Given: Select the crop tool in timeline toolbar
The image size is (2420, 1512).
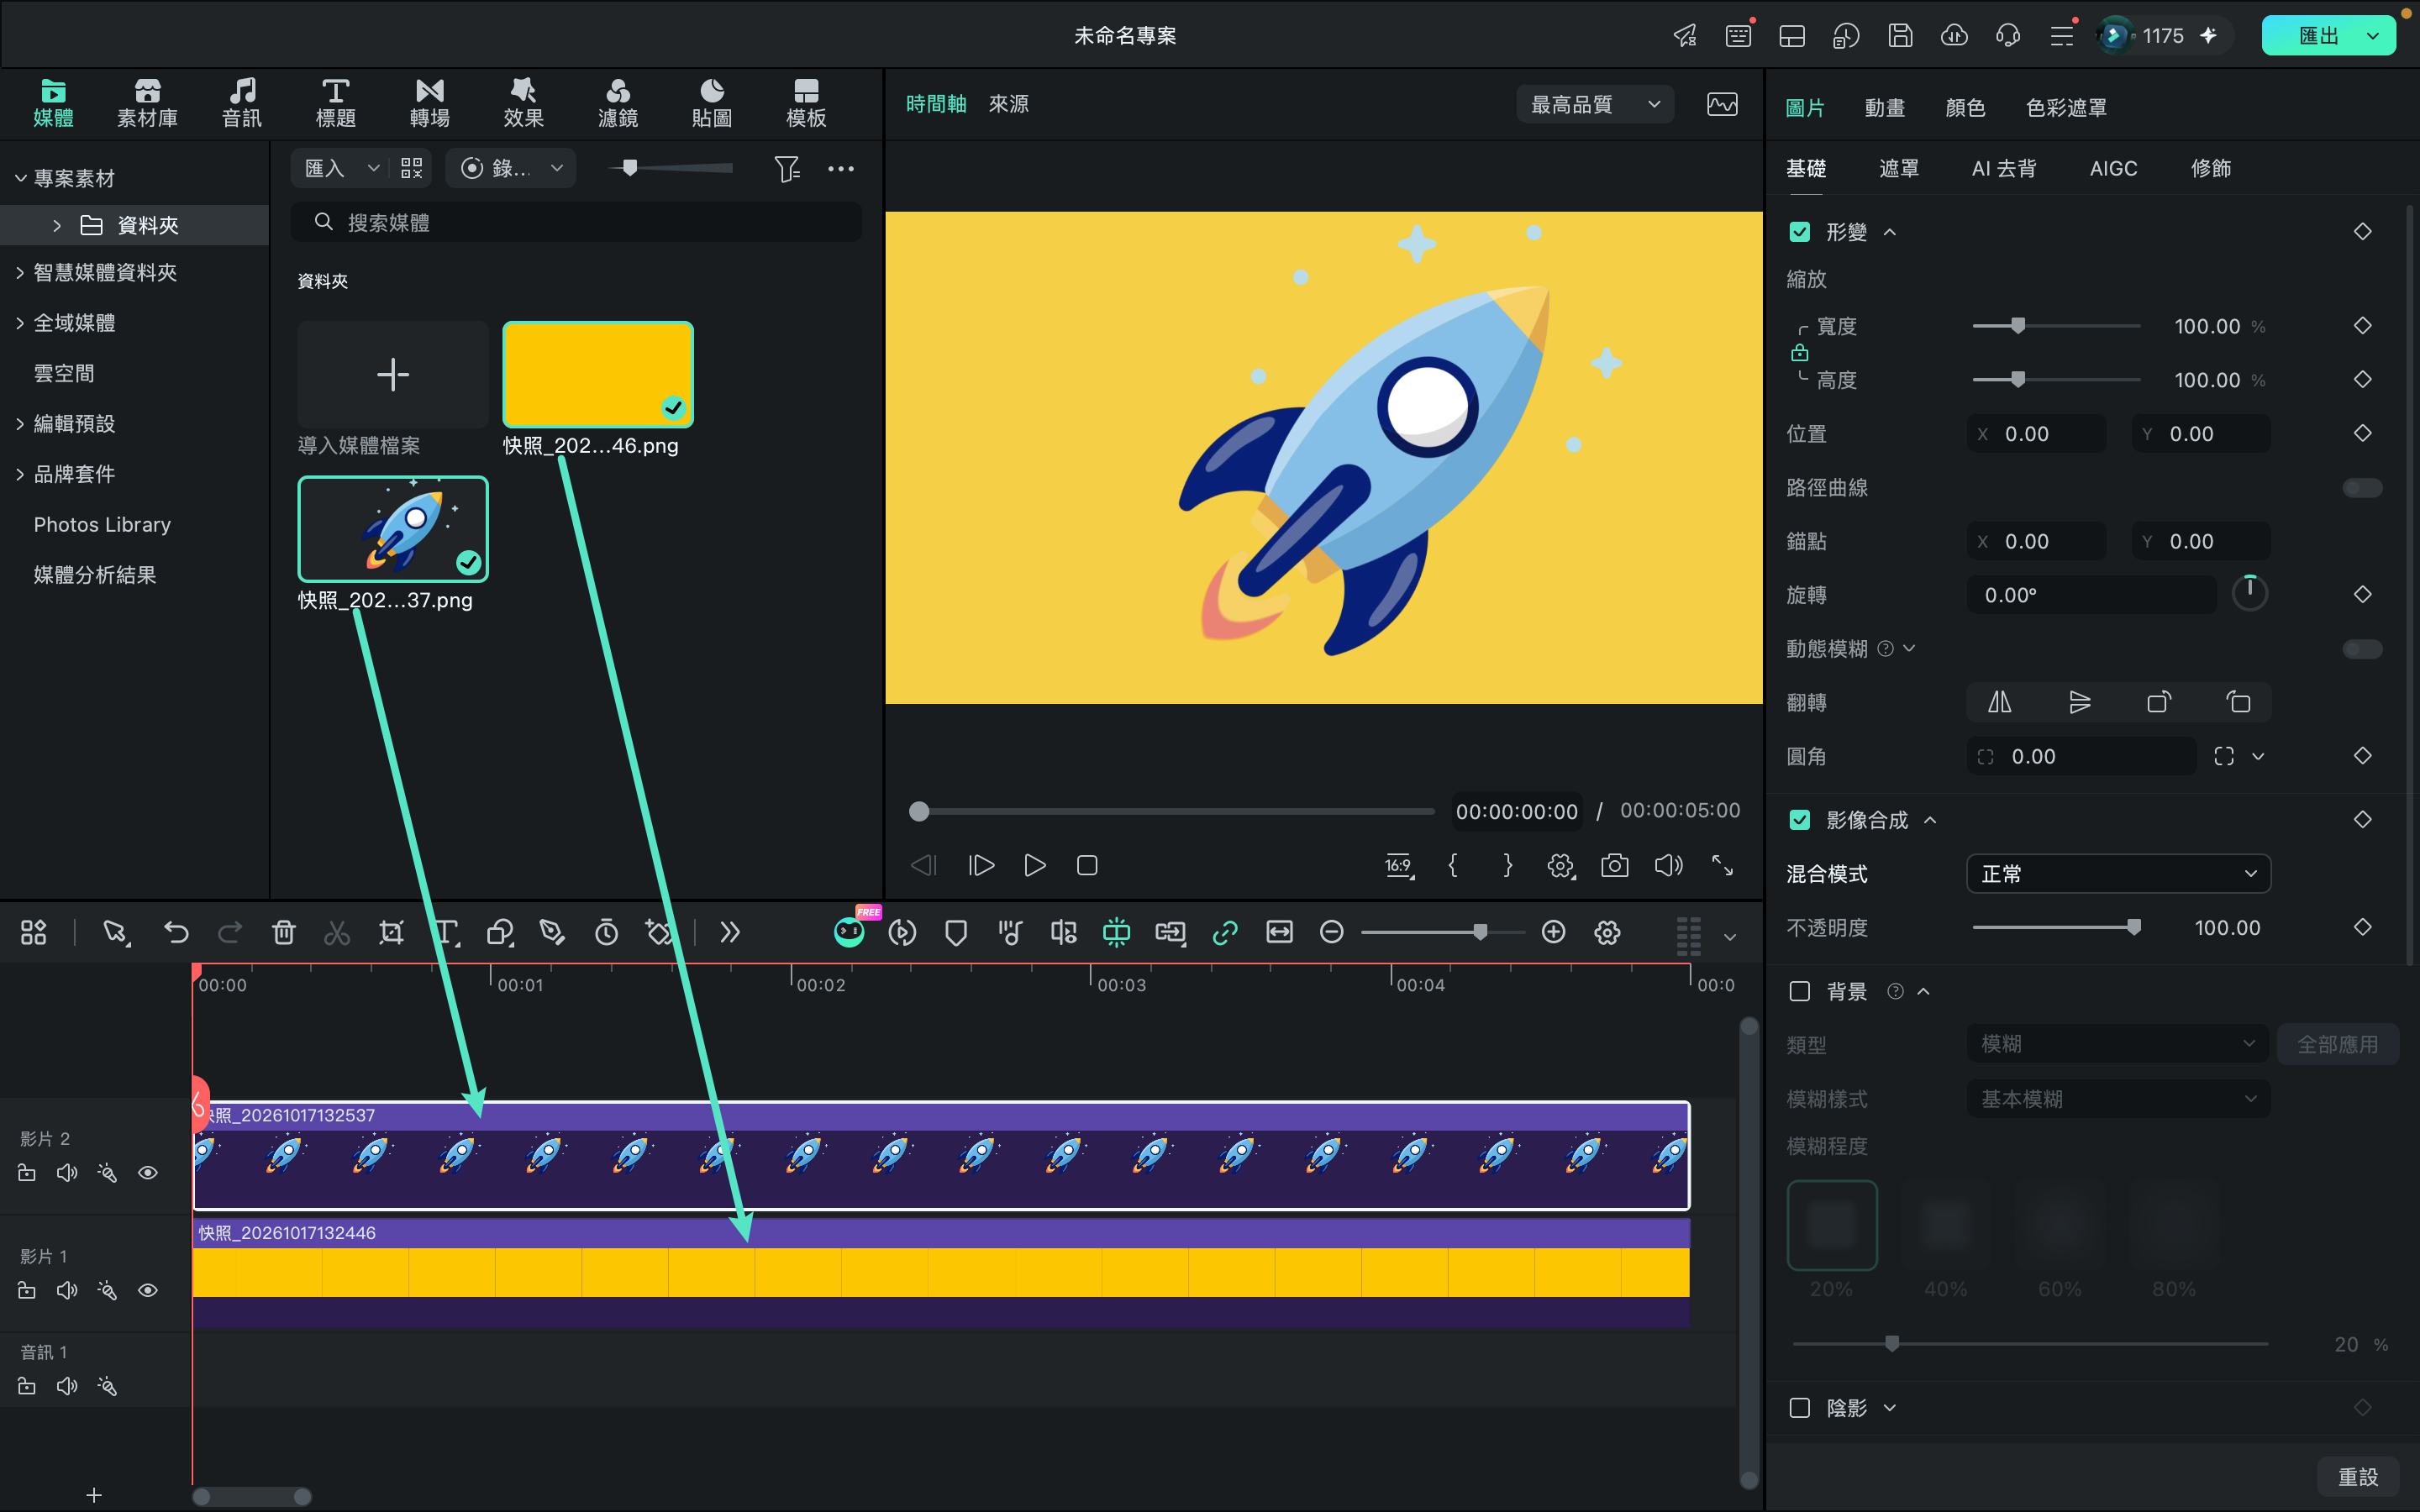Looking at the screenshot, I should click(x=391, y=932).
